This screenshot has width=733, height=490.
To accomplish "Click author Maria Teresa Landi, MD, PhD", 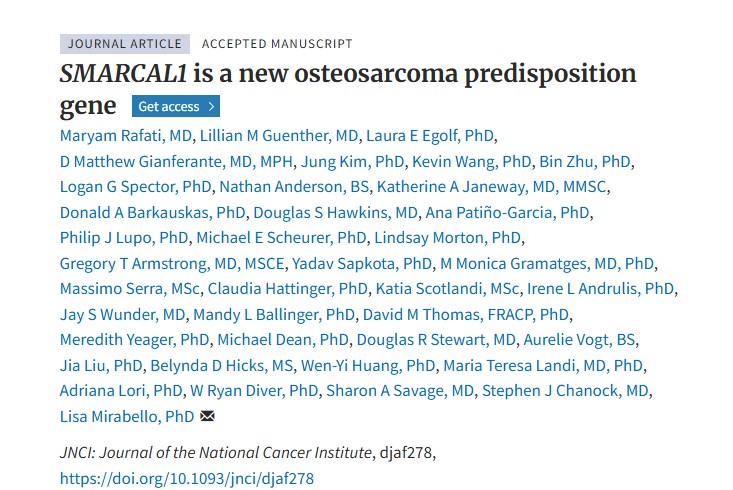I will pyautogui.click(x=543, y=365).
